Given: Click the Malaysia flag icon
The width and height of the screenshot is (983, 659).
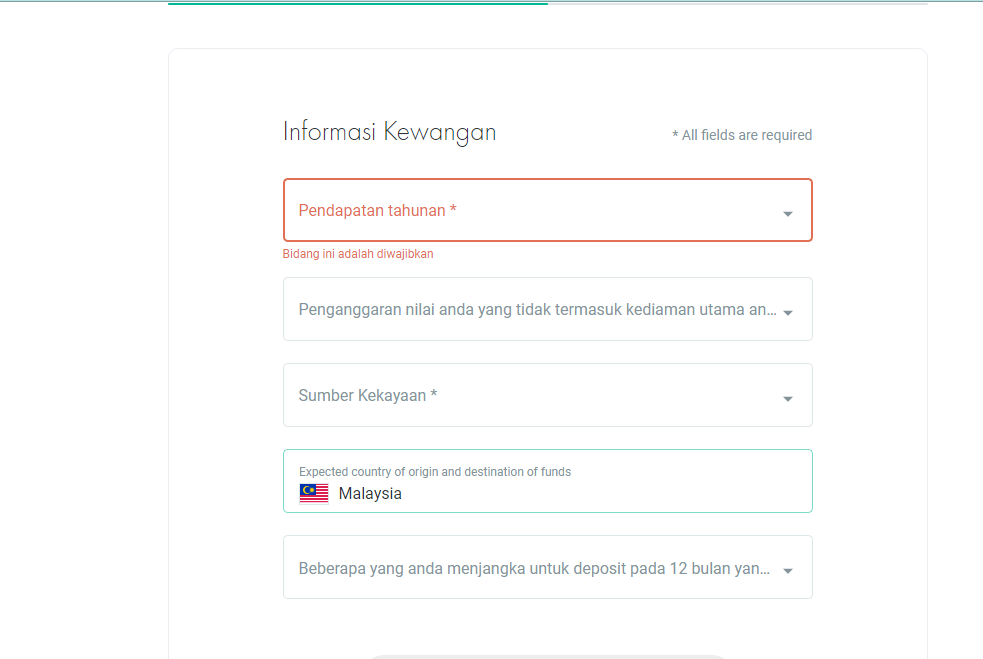Looking at the screenshot, I should [x=314, y=493].
